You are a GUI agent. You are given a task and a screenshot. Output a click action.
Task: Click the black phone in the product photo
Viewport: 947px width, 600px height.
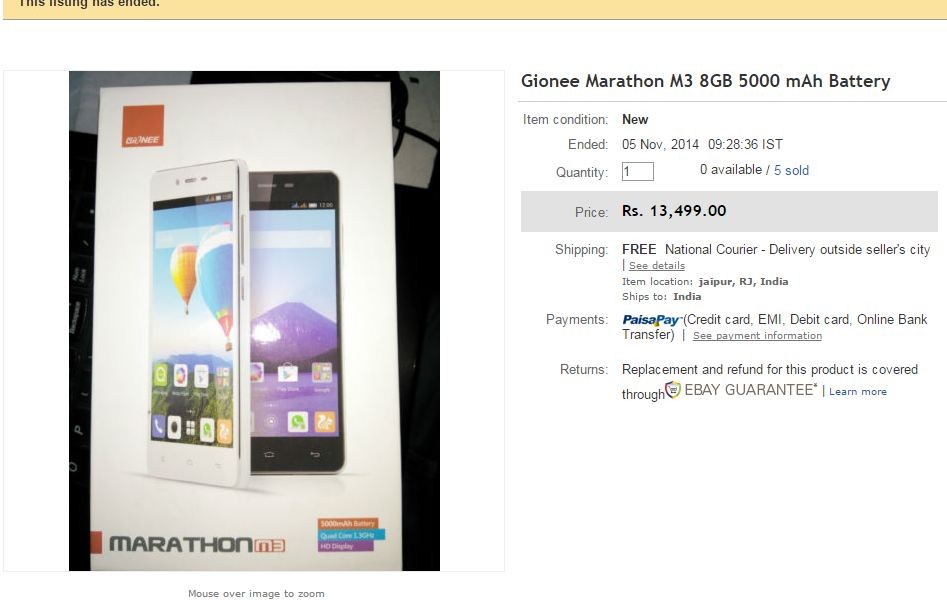[295, 322]
